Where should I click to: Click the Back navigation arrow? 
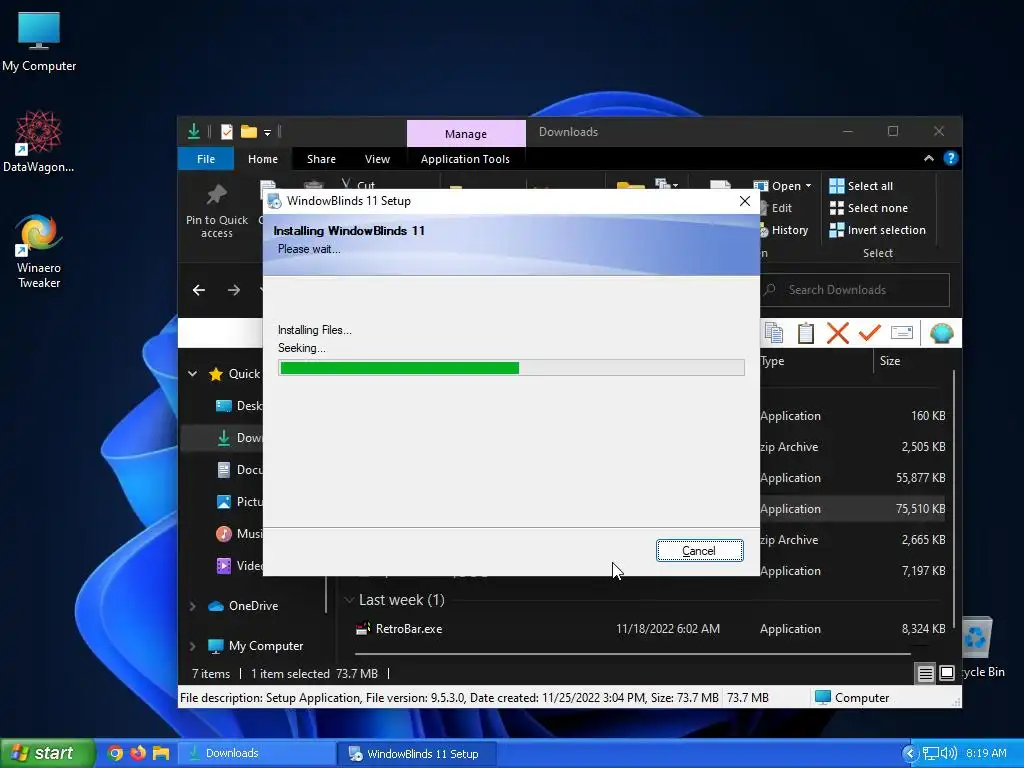tap(199, 290)
